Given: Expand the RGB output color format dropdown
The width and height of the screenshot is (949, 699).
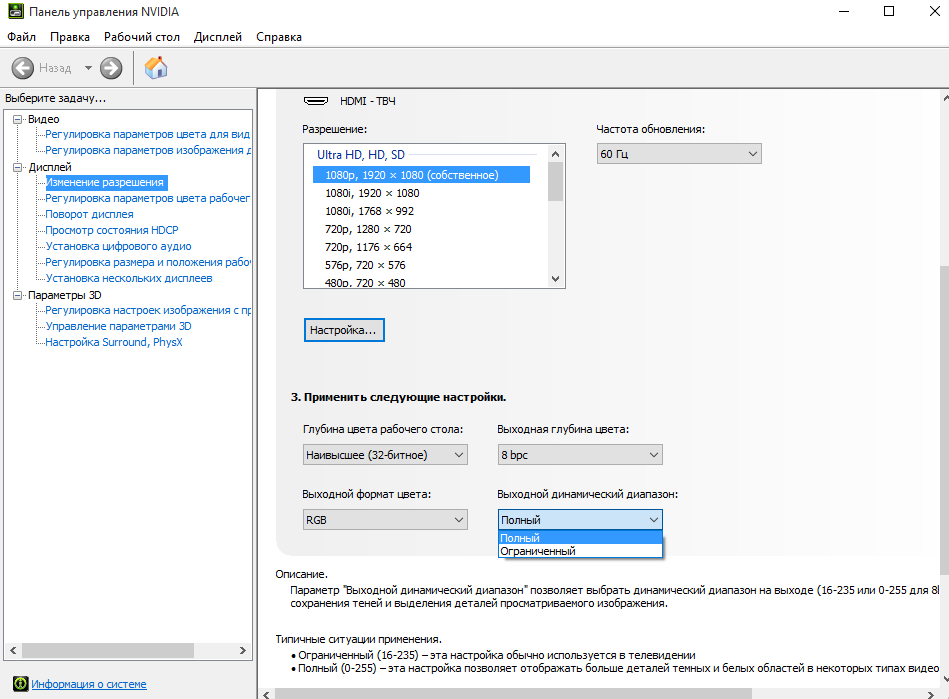Looking at the screenshot, I should [385, 519].
